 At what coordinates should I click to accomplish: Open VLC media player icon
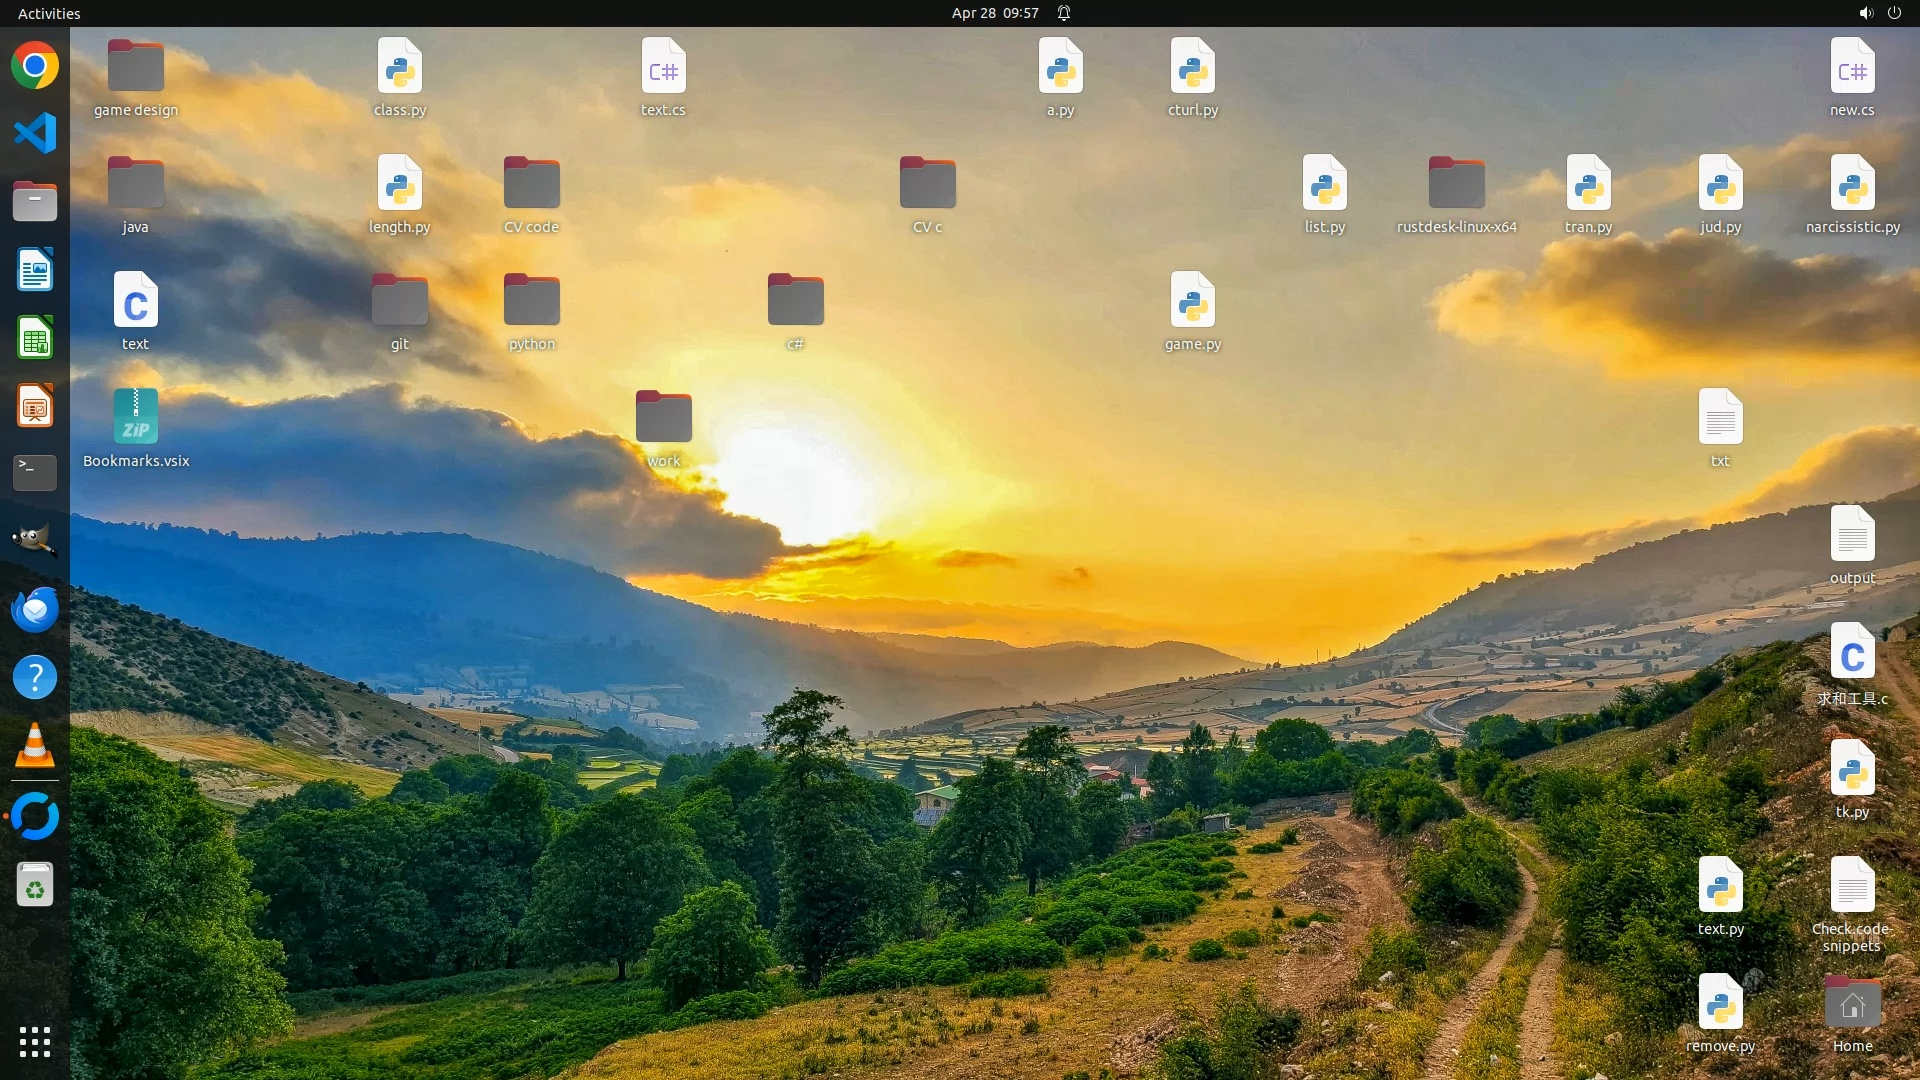(35, 746)
